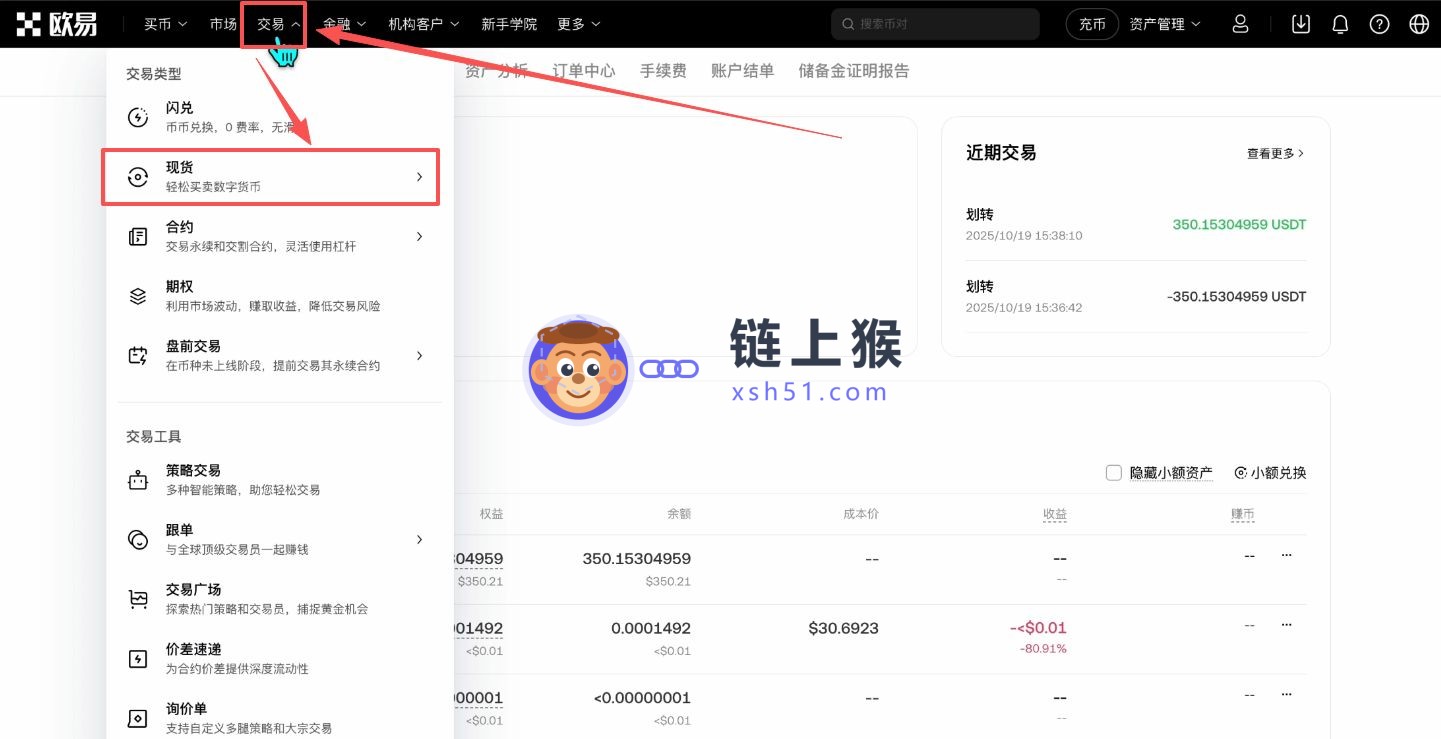Click the 合约 contract icon
The width and height of the screenshot is (1441, 739).
pyautogui.click(x=138, y=237)
